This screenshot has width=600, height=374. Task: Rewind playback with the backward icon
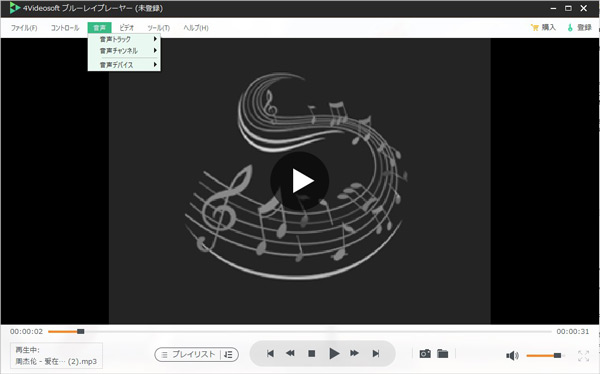290,353
